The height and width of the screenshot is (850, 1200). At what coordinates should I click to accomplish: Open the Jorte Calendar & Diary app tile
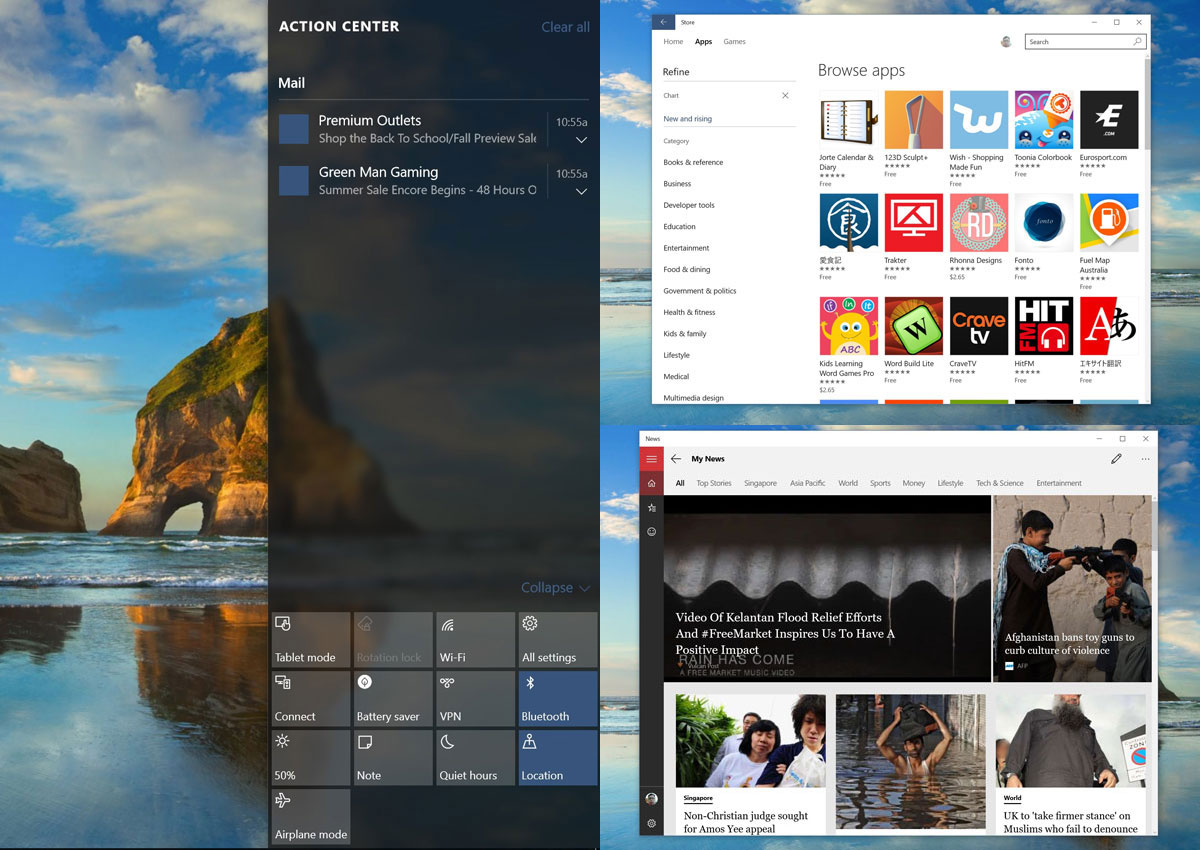coord(849,120)
